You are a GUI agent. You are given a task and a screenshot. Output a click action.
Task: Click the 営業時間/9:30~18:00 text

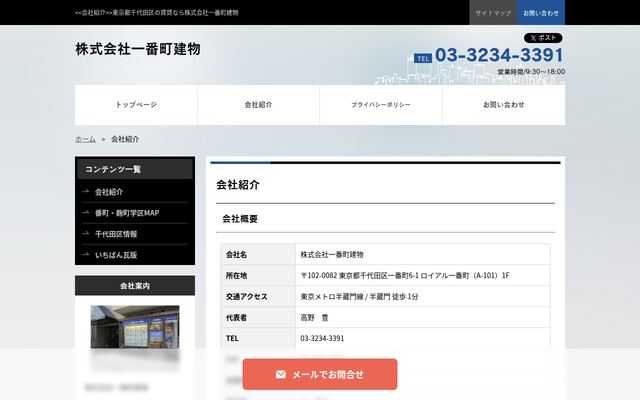(531, 72)
